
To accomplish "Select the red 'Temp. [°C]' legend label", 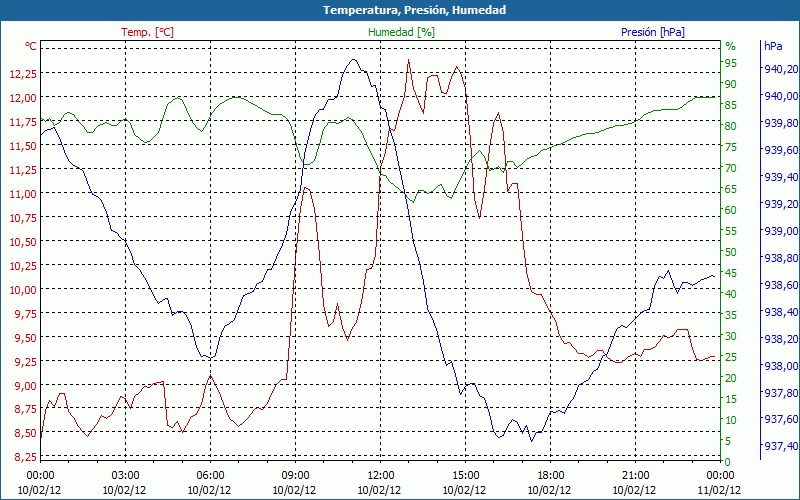I will click(x=147, y=32).
